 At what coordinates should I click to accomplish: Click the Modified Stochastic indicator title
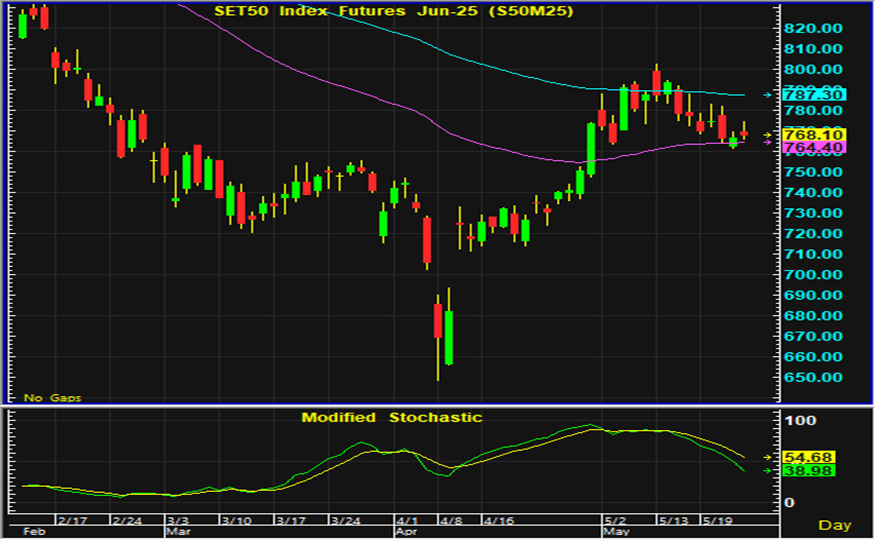[x=392, y=417]
